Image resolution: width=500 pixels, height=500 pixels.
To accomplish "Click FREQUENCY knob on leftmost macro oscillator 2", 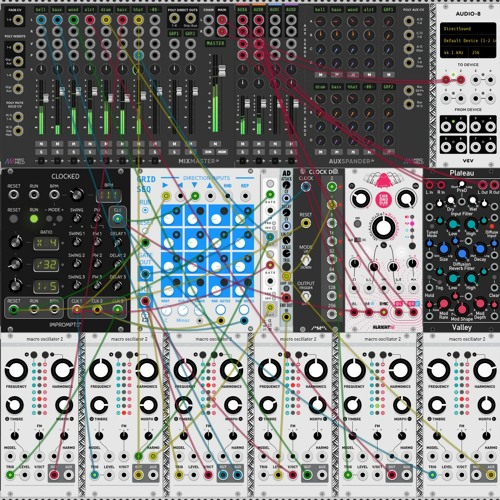I will point(16,370).
